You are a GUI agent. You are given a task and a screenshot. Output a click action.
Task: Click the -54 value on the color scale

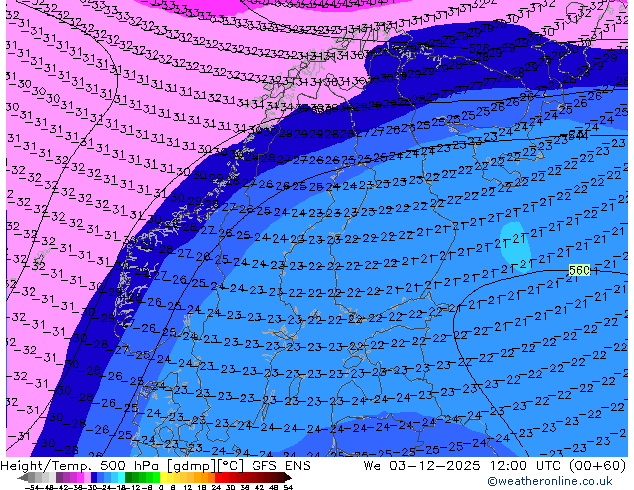pyautogui.click(x=32, y=487)
